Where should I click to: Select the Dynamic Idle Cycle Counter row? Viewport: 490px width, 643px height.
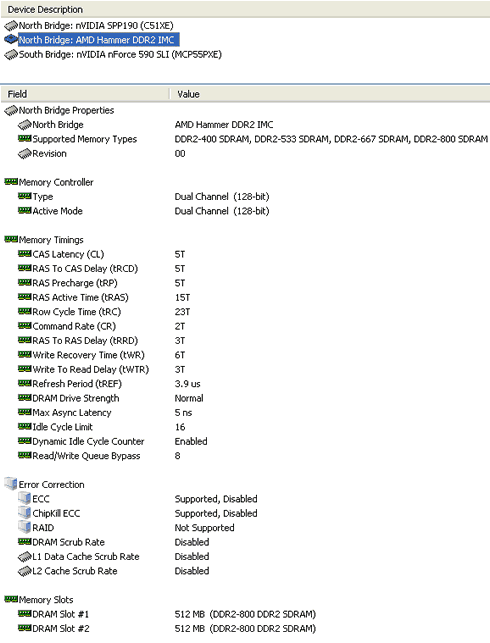tap(245, 442)
